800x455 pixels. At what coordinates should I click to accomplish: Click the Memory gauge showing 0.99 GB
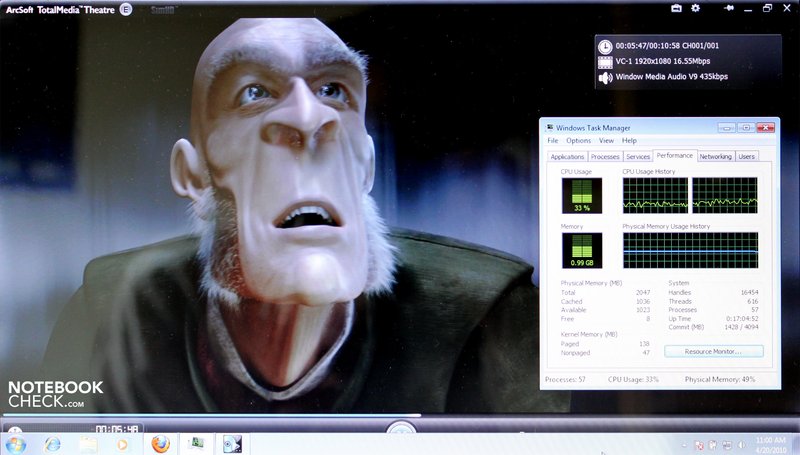point(582,250)
